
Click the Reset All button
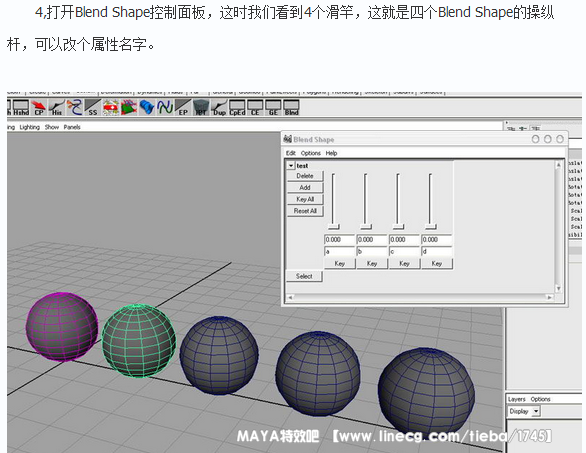(305, 210)
